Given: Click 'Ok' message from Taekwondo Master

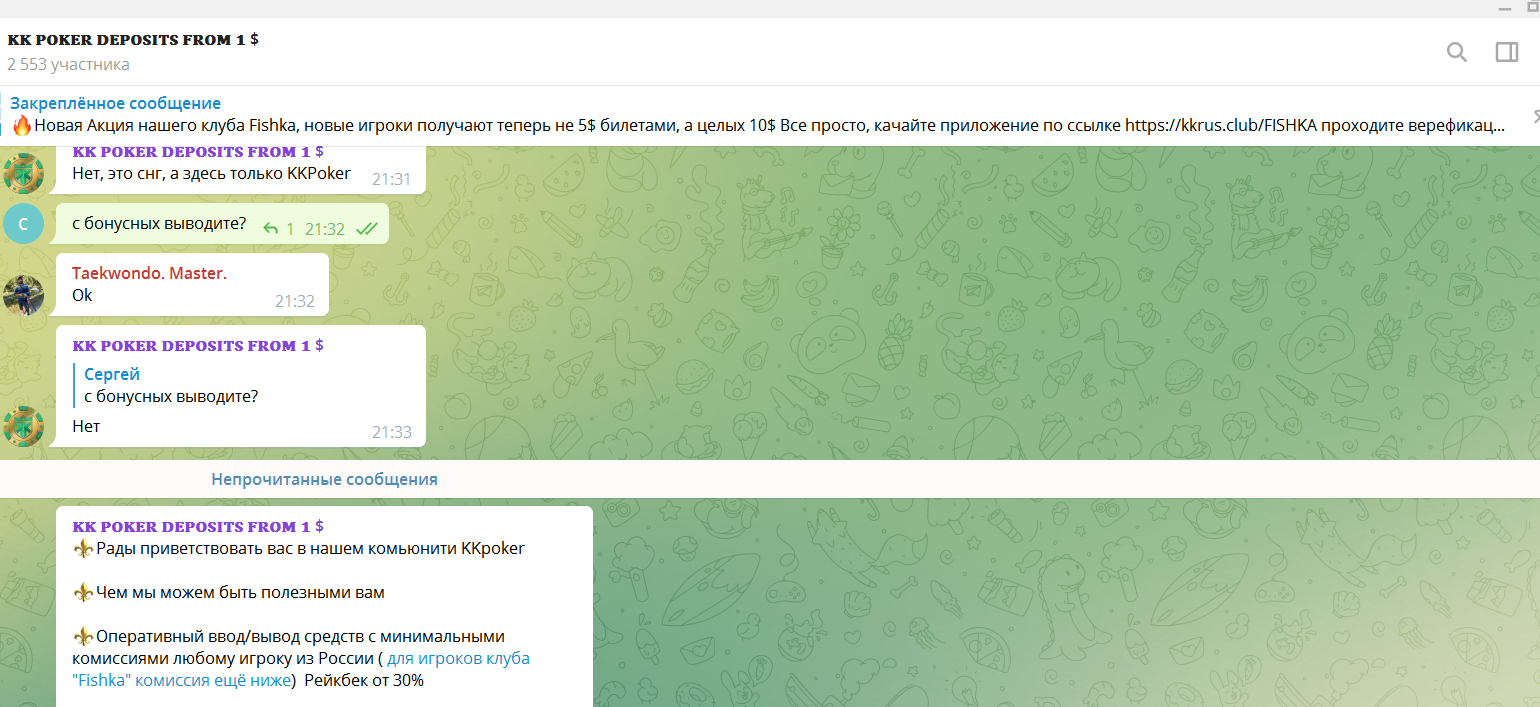Looking at the screenshot, I should click(x=82, y=295).
